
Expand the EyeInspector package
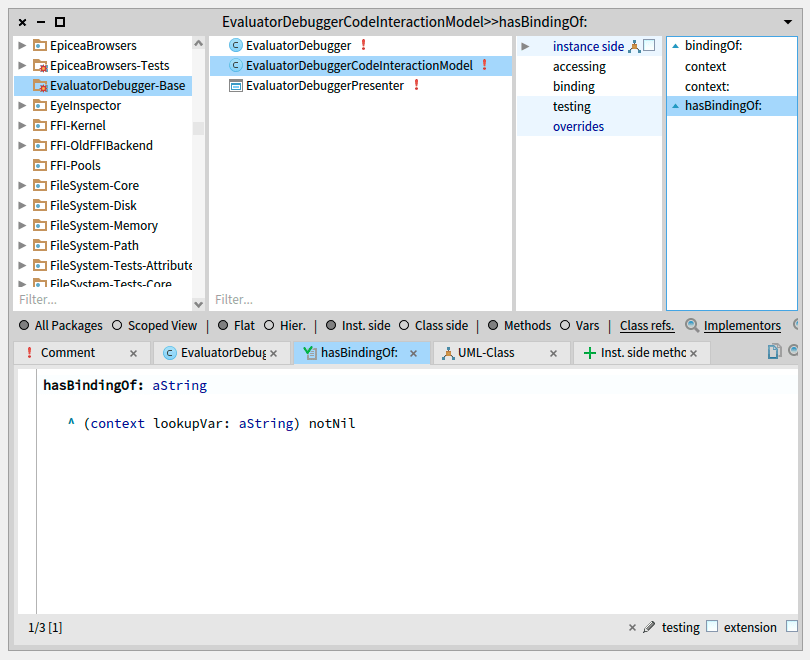[x=22, y=106]
